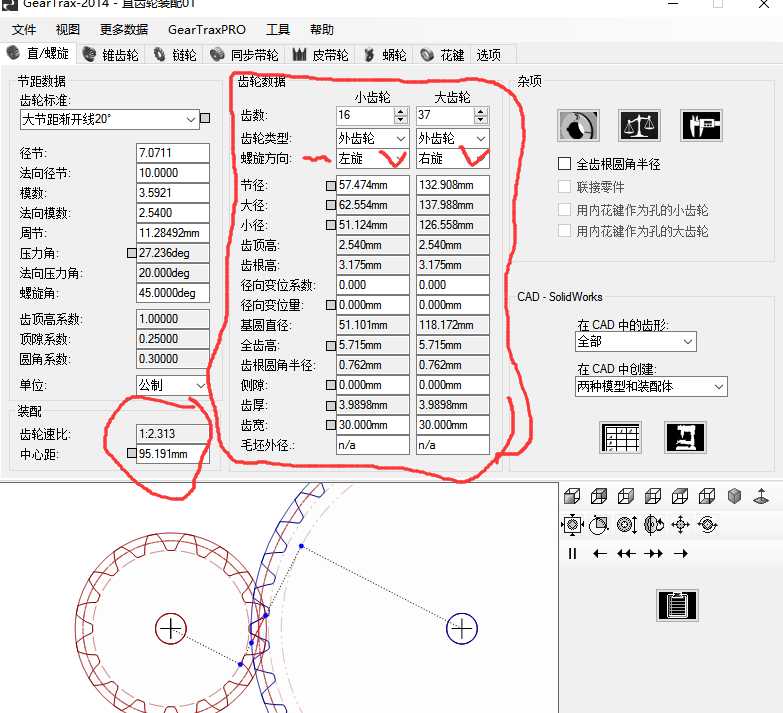Select the front-face shaded cube view
Screen dimensions: 783x713
tap(572, 496)
